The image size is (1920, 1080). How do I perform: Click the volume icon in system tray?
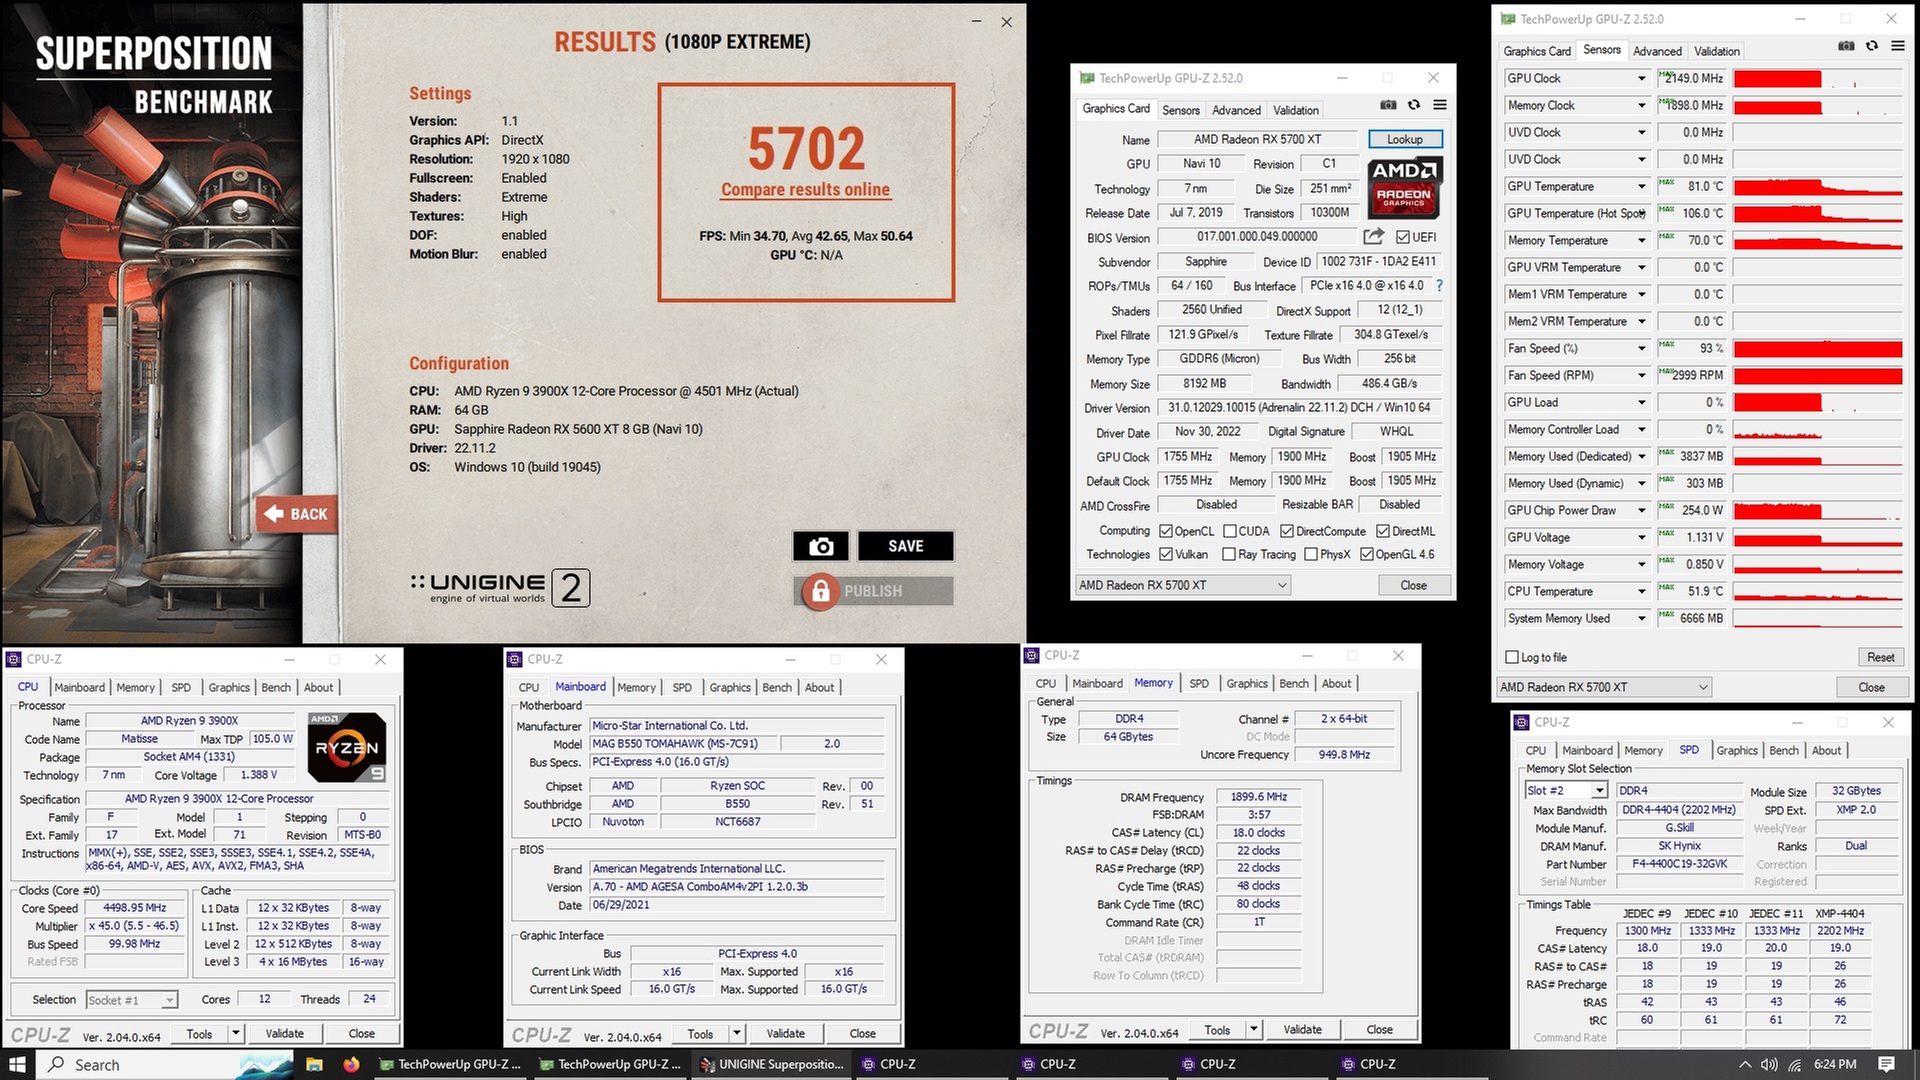pos(1769,1064)
